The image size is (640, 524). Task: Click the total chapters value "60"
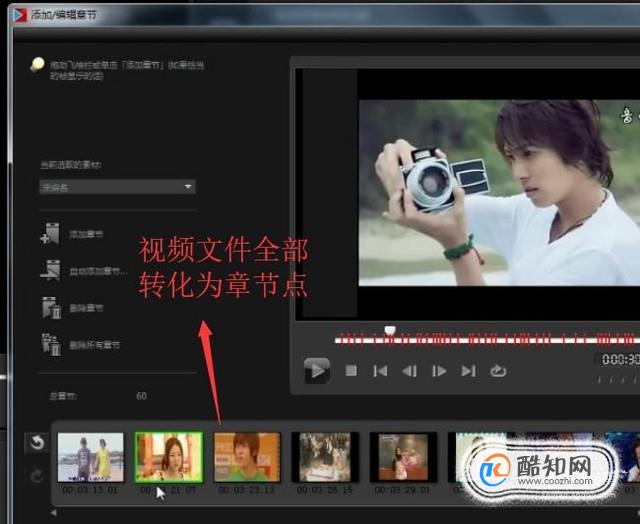pyautogui.click(x=141, y=396)
